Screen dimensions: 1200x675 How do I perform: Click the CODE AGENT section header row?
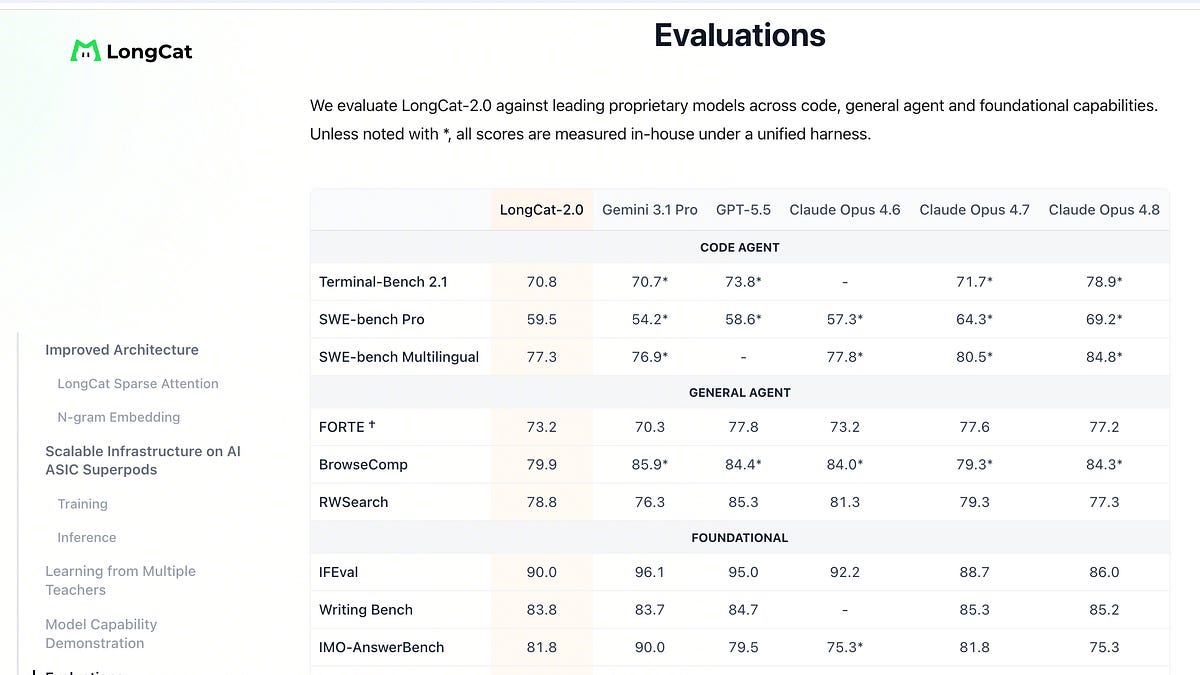(740, 247)
